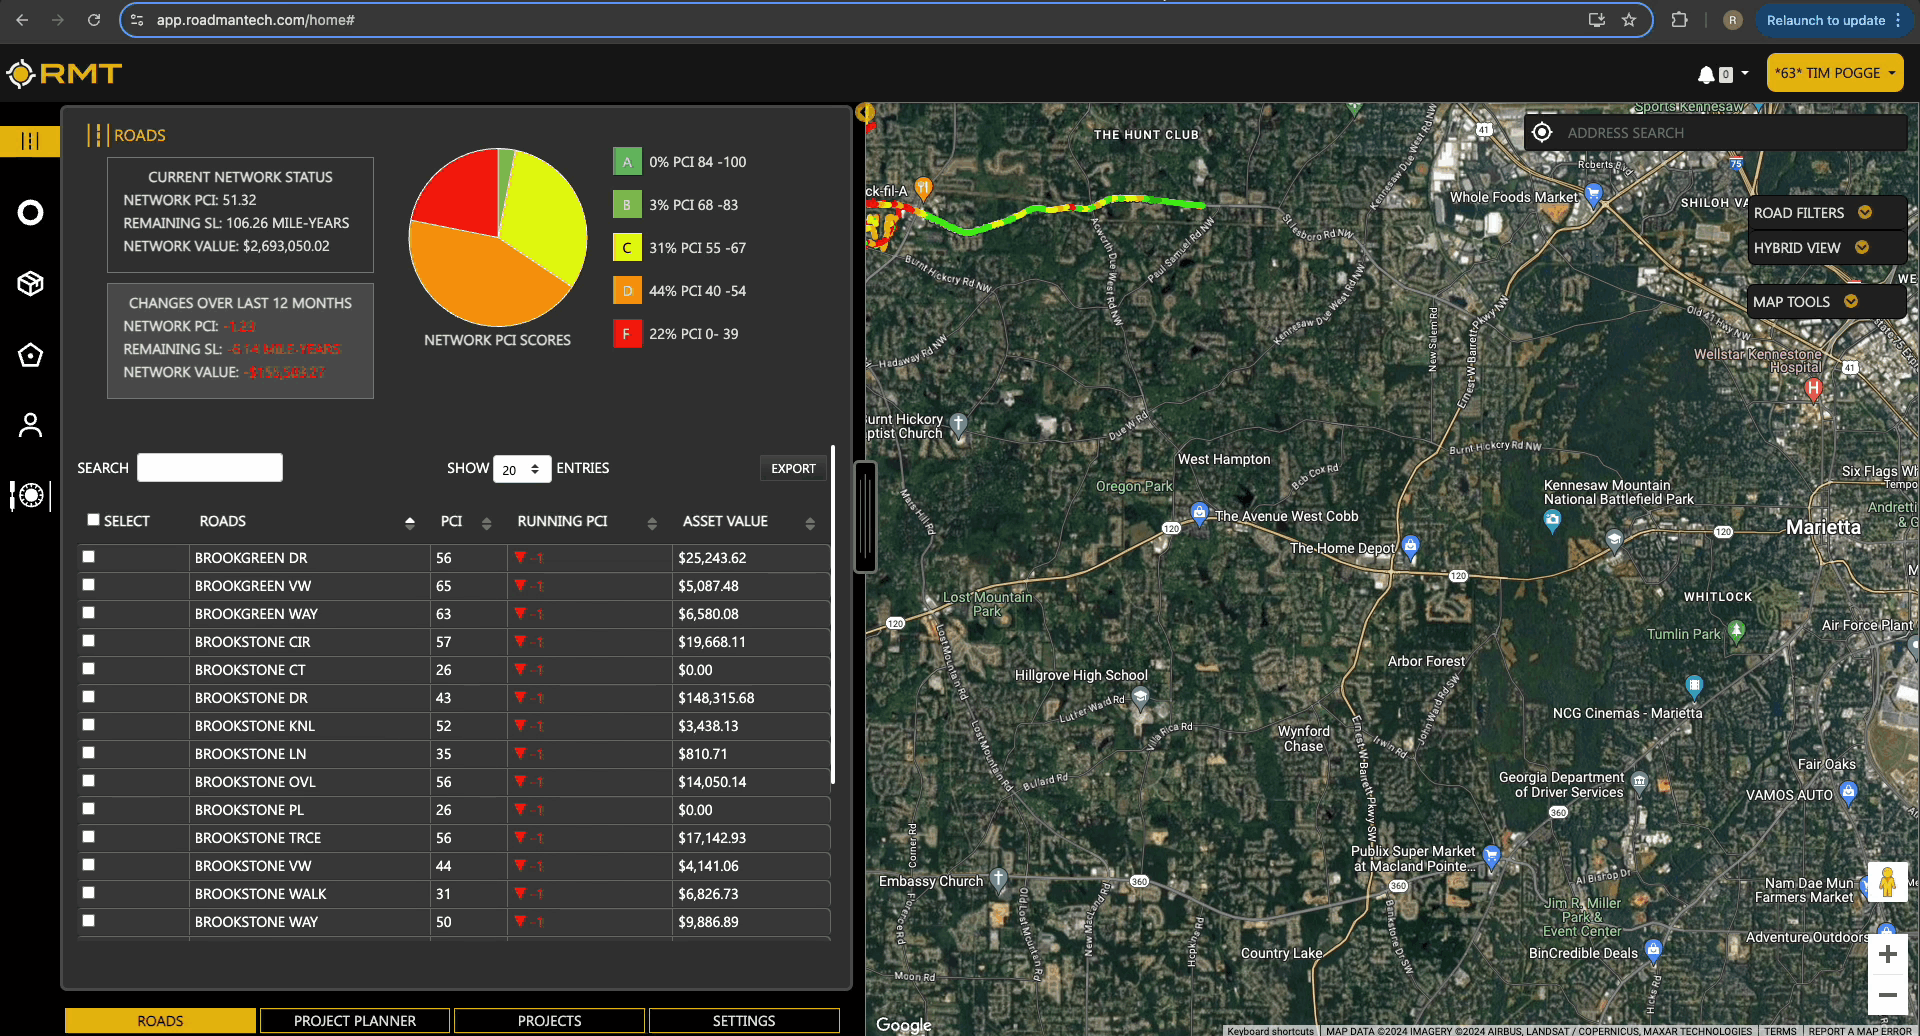Screen dimensions: 1920x1036
Task: Bookmark this page with the star icon
Action: (x=1629, y=20)
